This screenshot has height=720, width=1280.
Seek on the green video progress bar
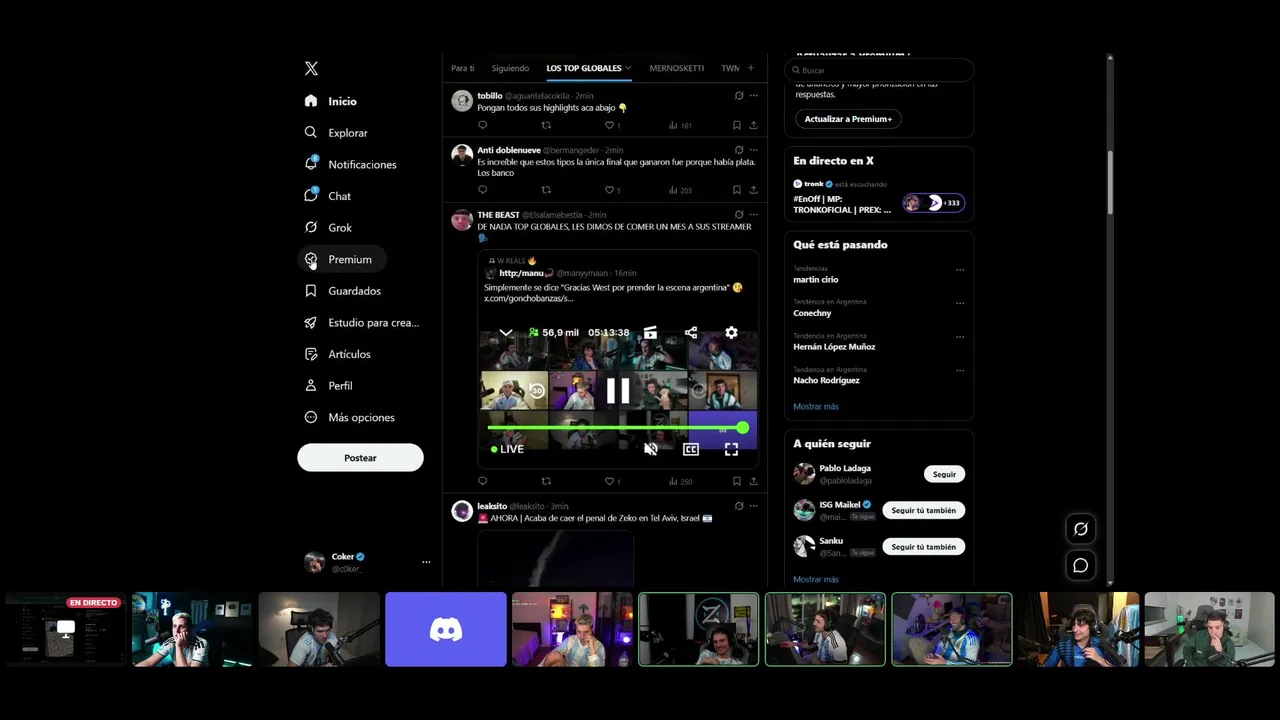click(x=618, y=428)
